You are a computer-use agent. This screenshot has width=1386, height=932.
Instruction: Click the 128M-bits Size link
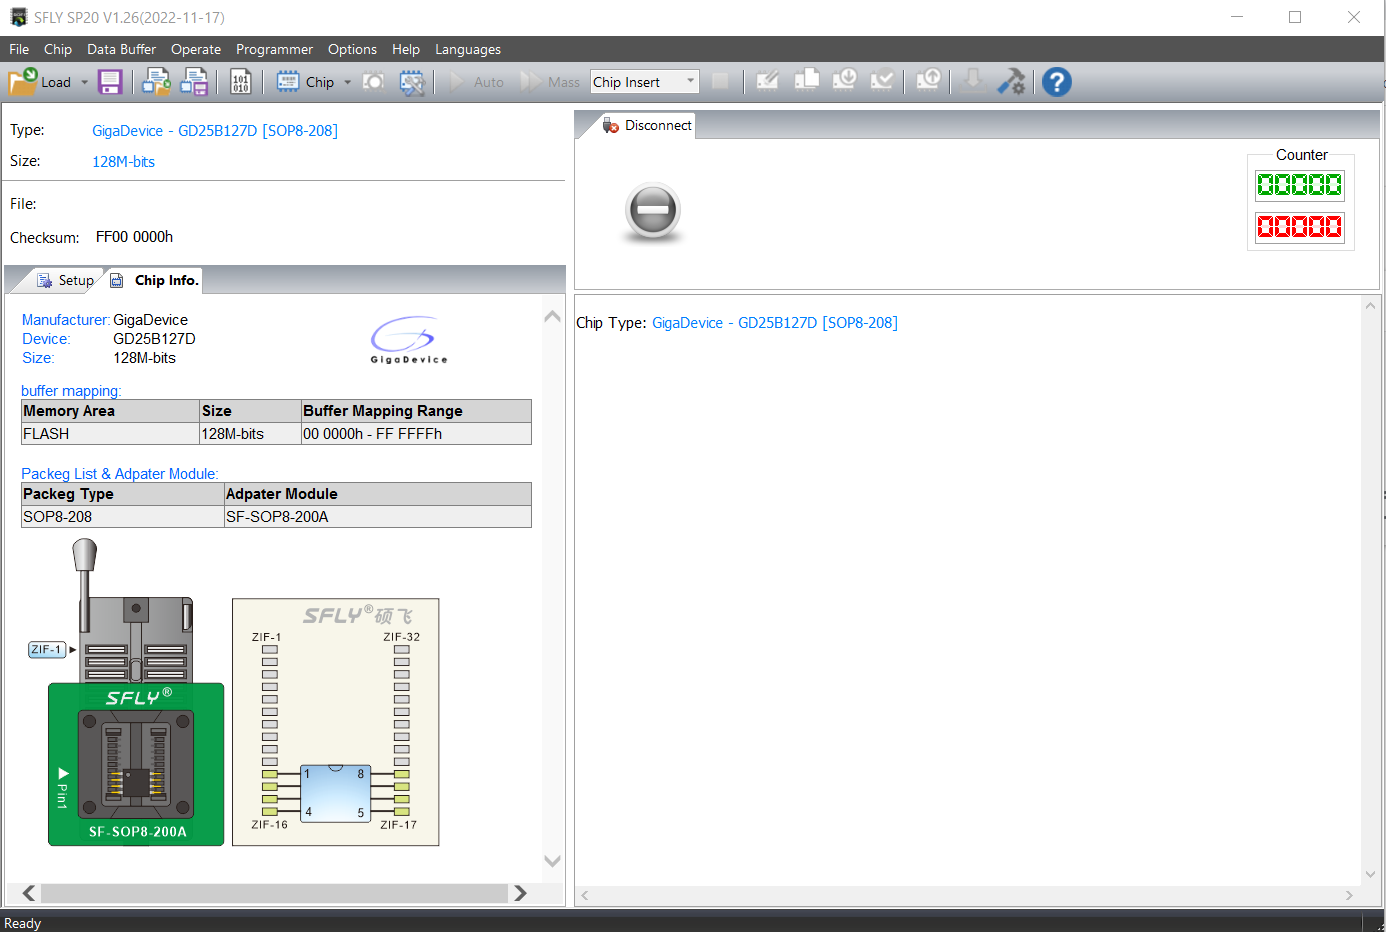pos(123,161)
